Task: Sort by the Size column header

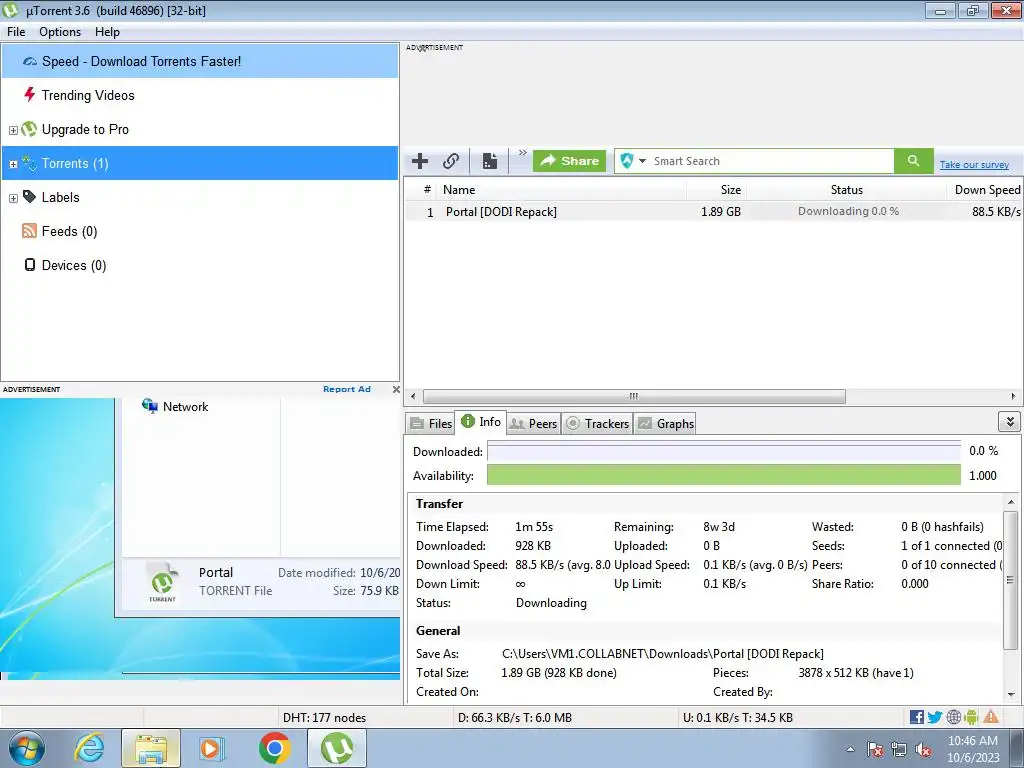Action: (x=716, y=190)
